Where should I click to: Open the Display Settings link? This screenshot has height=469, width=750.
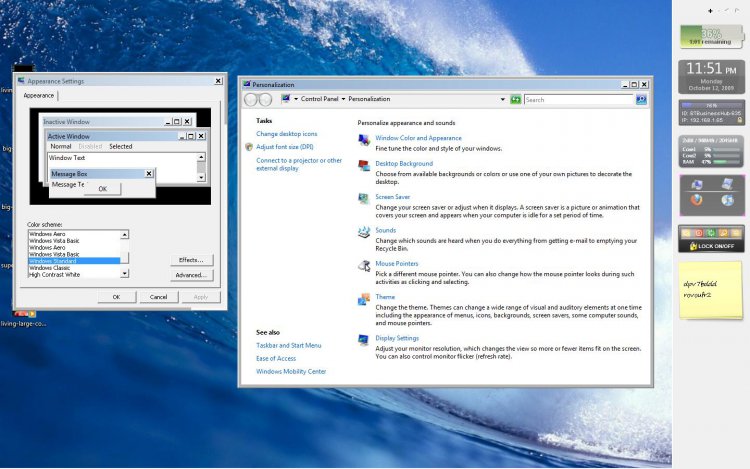[x=397, y=338]
